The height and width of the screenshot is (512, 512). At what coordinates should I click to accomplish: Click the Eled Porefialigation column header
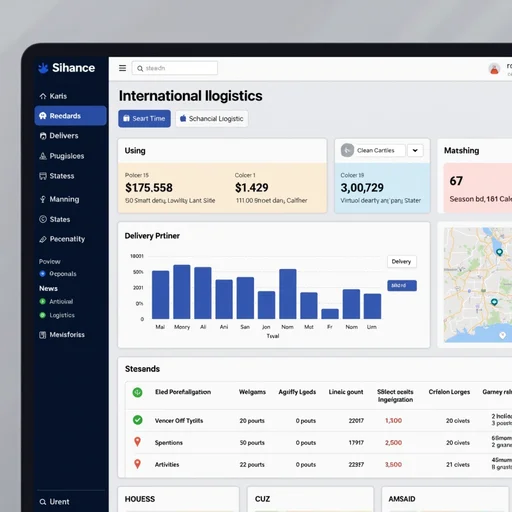coord(183,392)
